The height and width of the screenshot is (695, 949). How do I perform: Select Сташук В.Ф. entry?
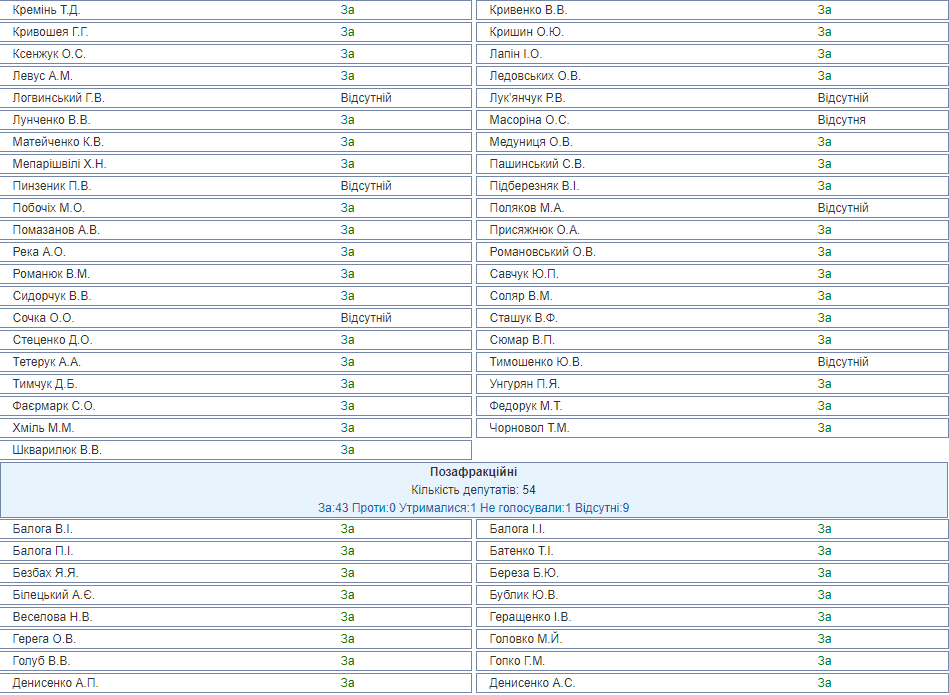[x=712, y=318]
